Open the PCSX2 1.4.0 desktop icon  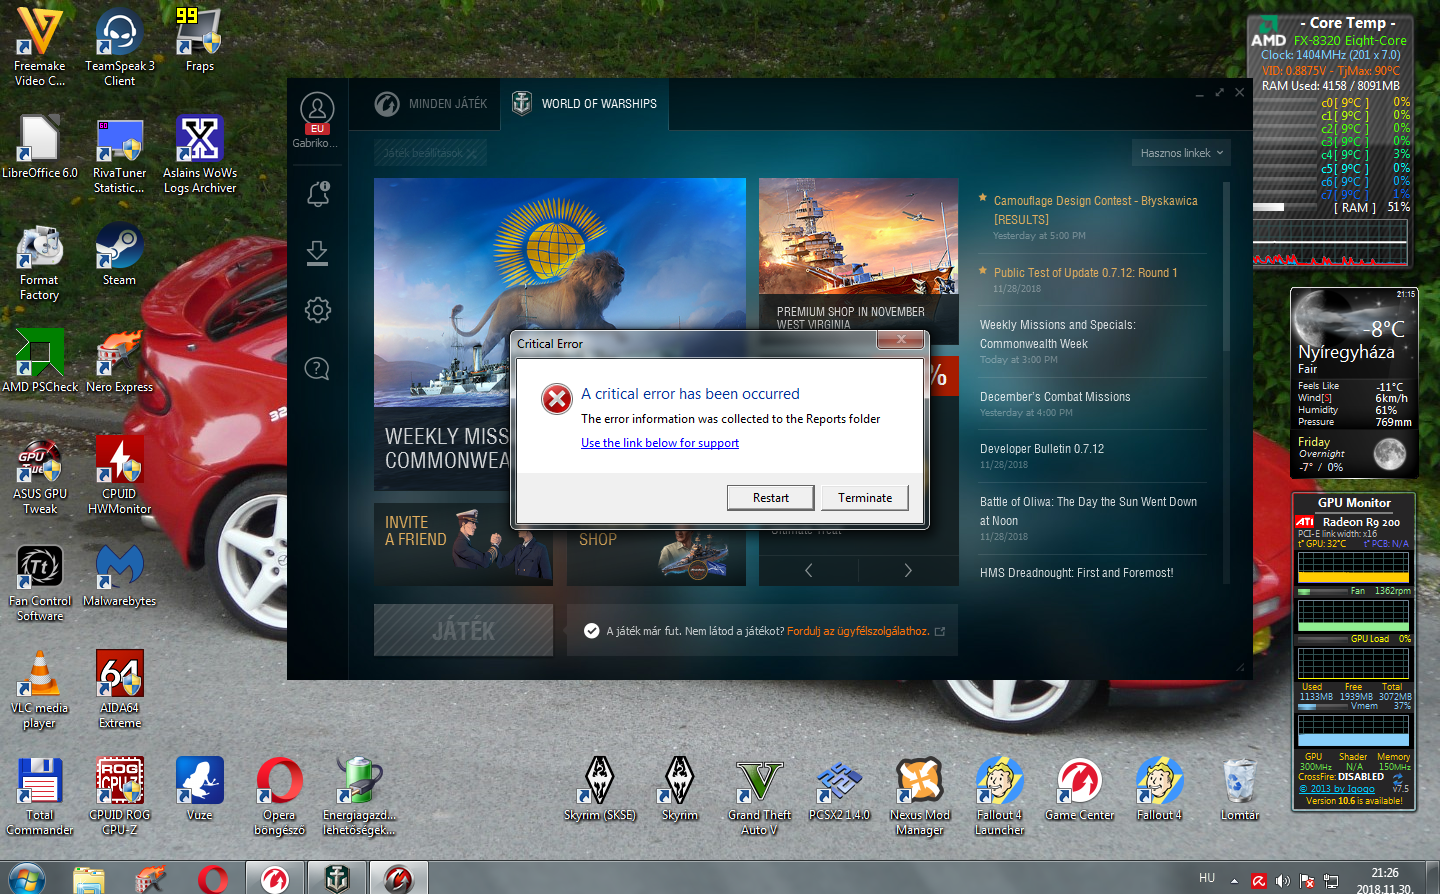pyautogui.click(x=840, y=789)
